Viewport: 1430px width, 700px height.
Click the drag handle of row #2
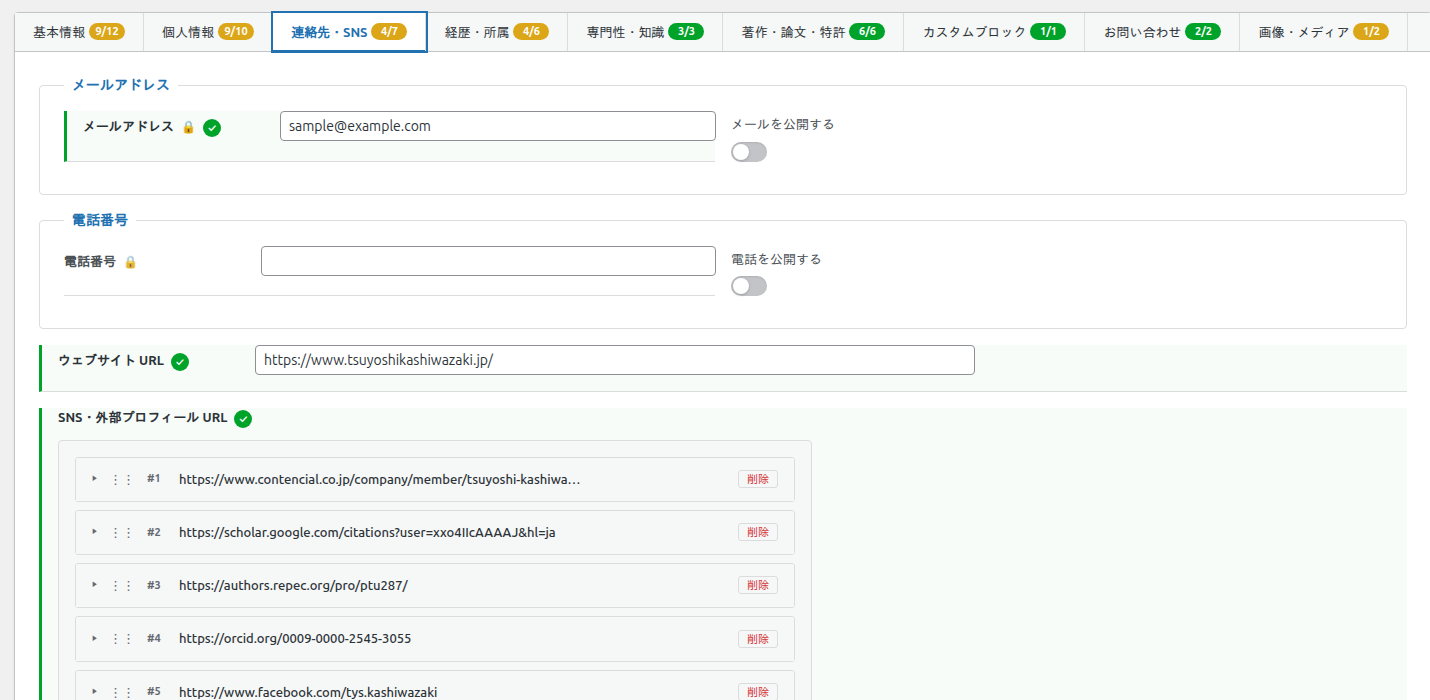tap(122, 532)
